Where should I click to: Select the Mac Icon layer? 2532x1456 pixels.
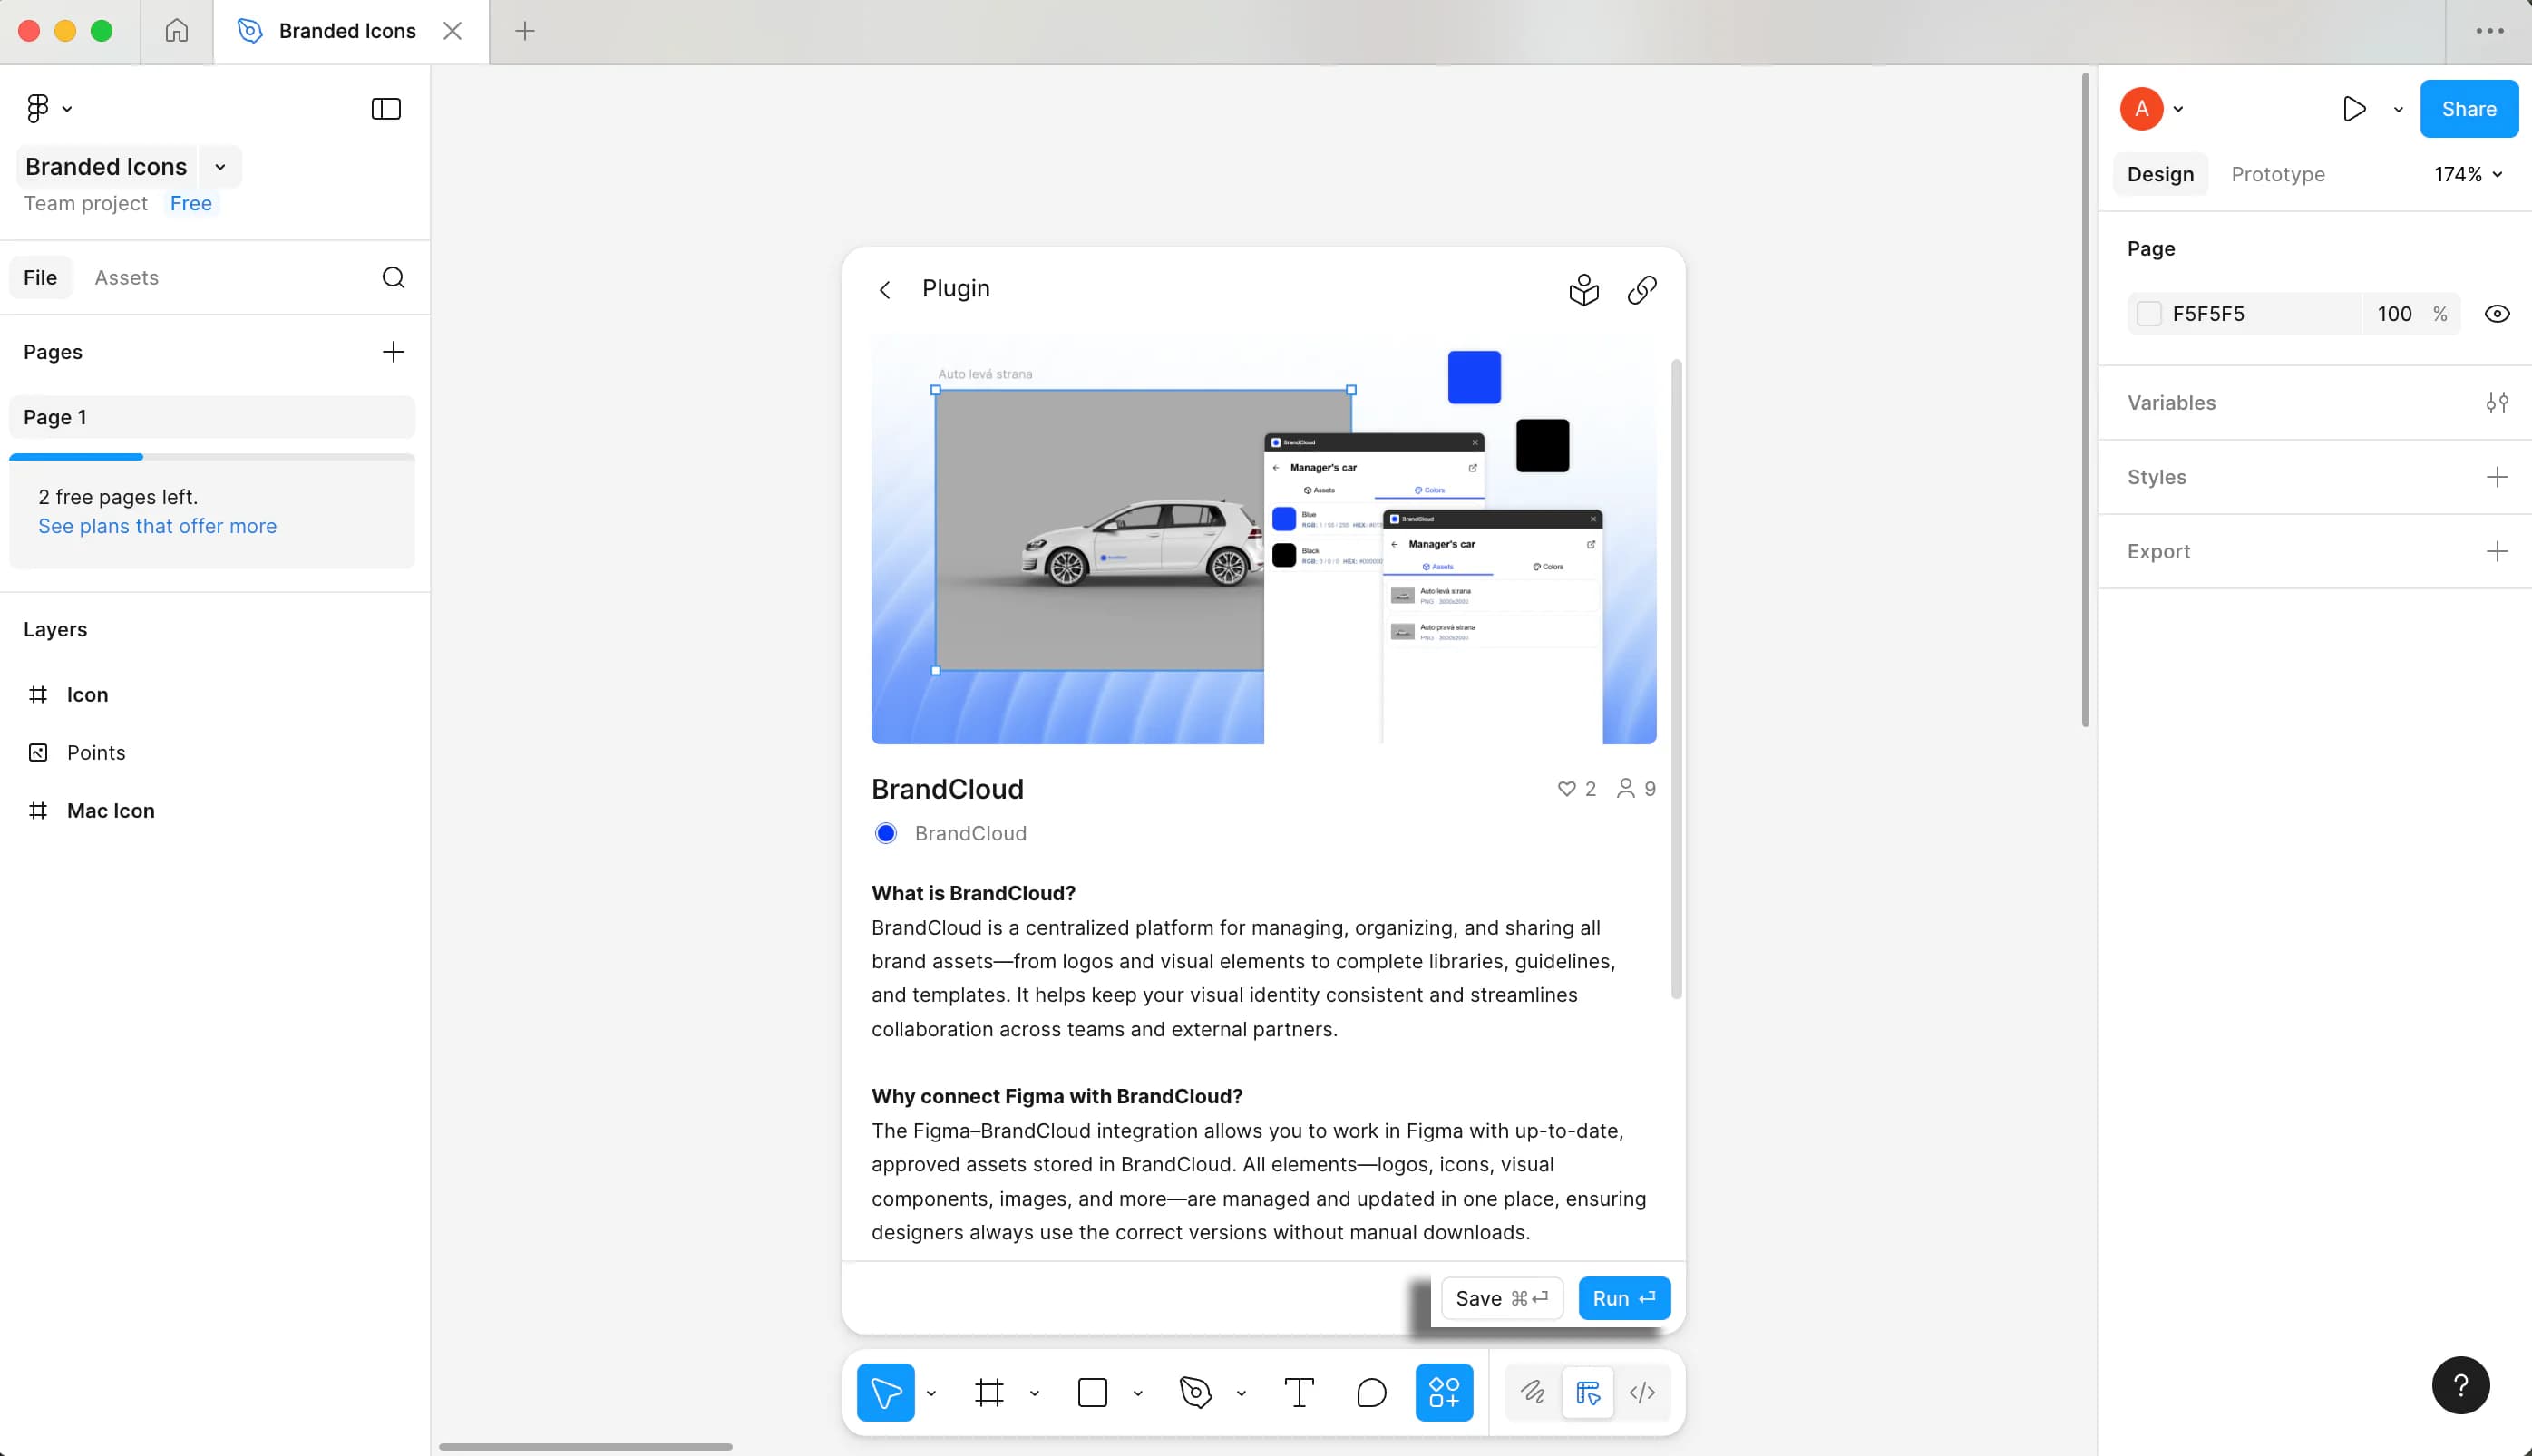pyautogui.click(x=110, y=810)
